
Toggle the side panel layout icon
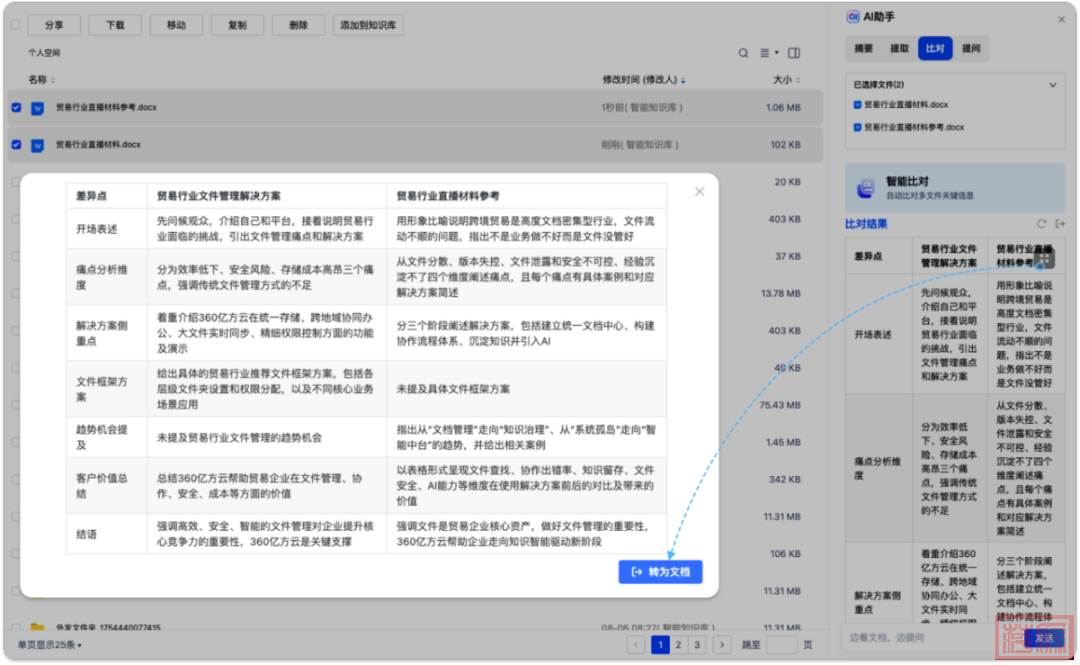click(794, 53)
